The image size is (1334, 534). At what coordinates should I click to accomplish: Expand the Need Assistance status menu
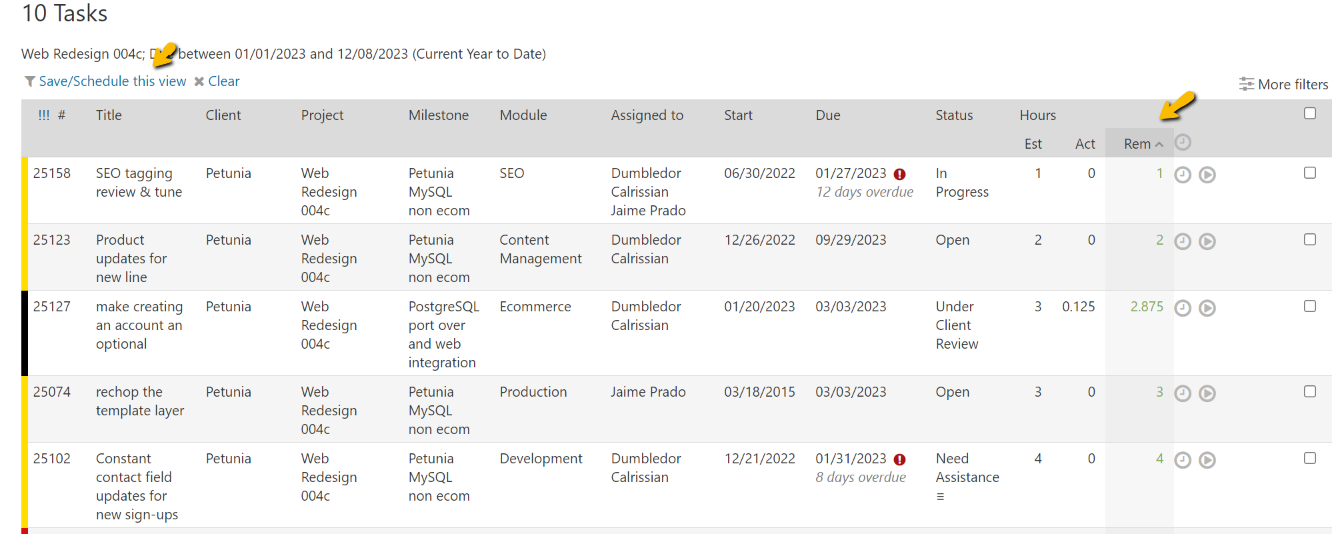[x=940, y=496]
